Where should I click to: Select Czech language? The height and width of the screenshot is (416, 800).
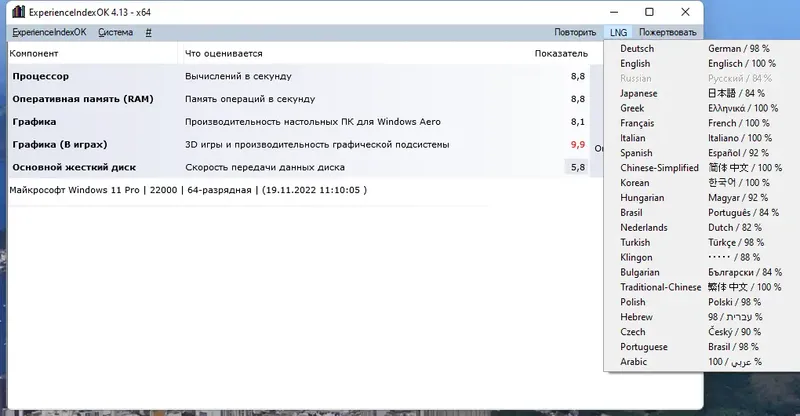coord(702,332)
